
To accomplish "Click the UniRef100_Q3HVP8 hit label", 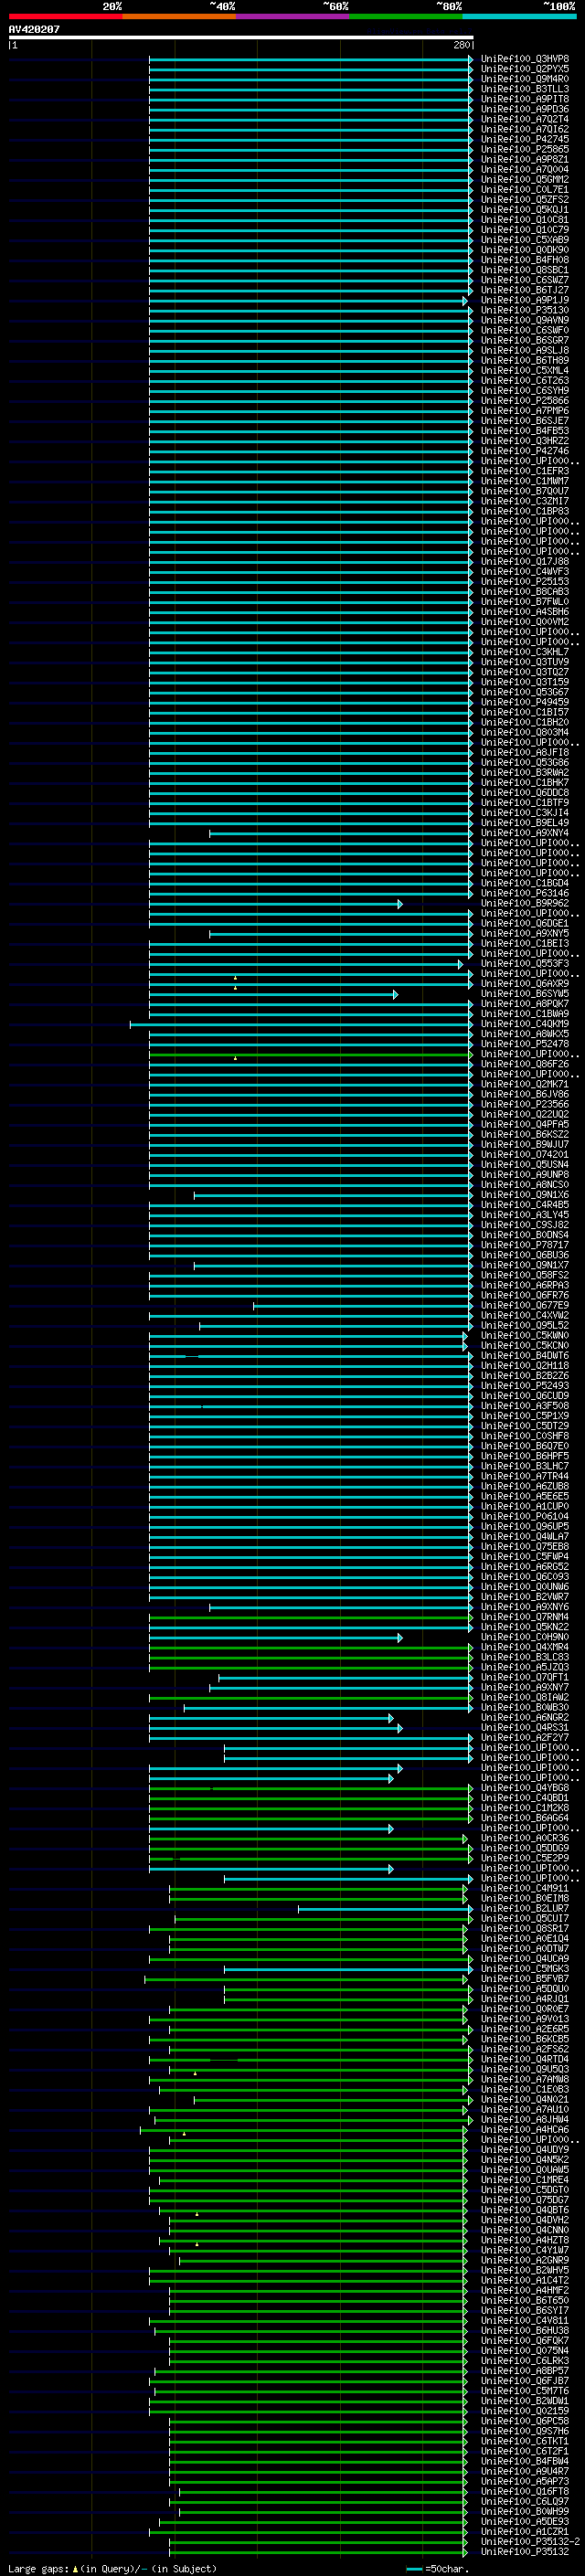I will click(525, 59).
